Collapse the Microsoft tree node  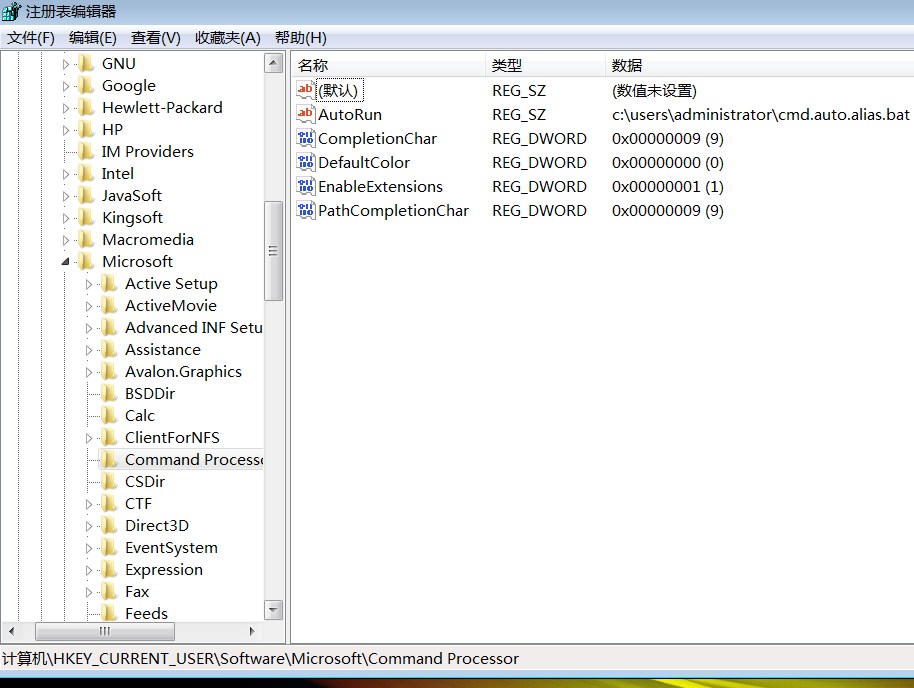click(x=65, y=262)
